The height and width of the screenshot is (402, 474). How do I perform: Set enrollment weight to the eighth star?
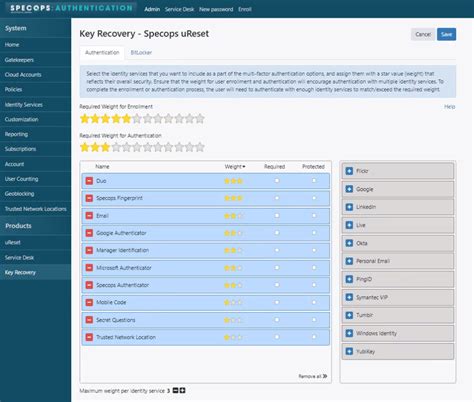158,119
